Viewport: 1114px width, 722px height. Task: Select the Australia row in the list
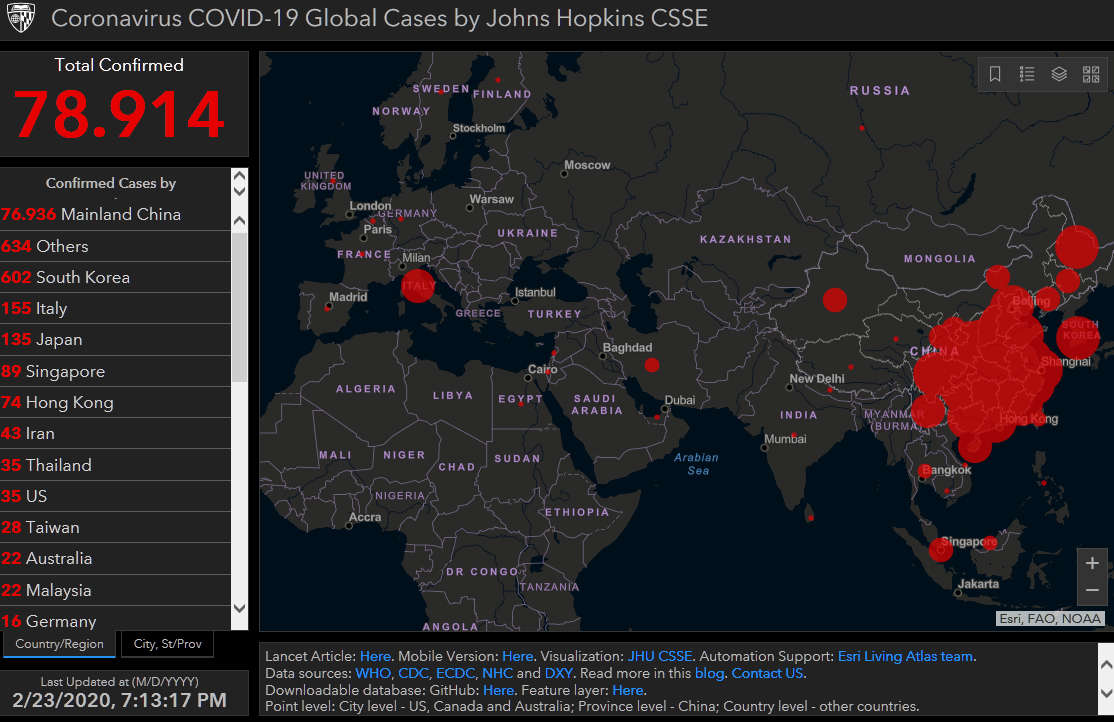(116, 559)
